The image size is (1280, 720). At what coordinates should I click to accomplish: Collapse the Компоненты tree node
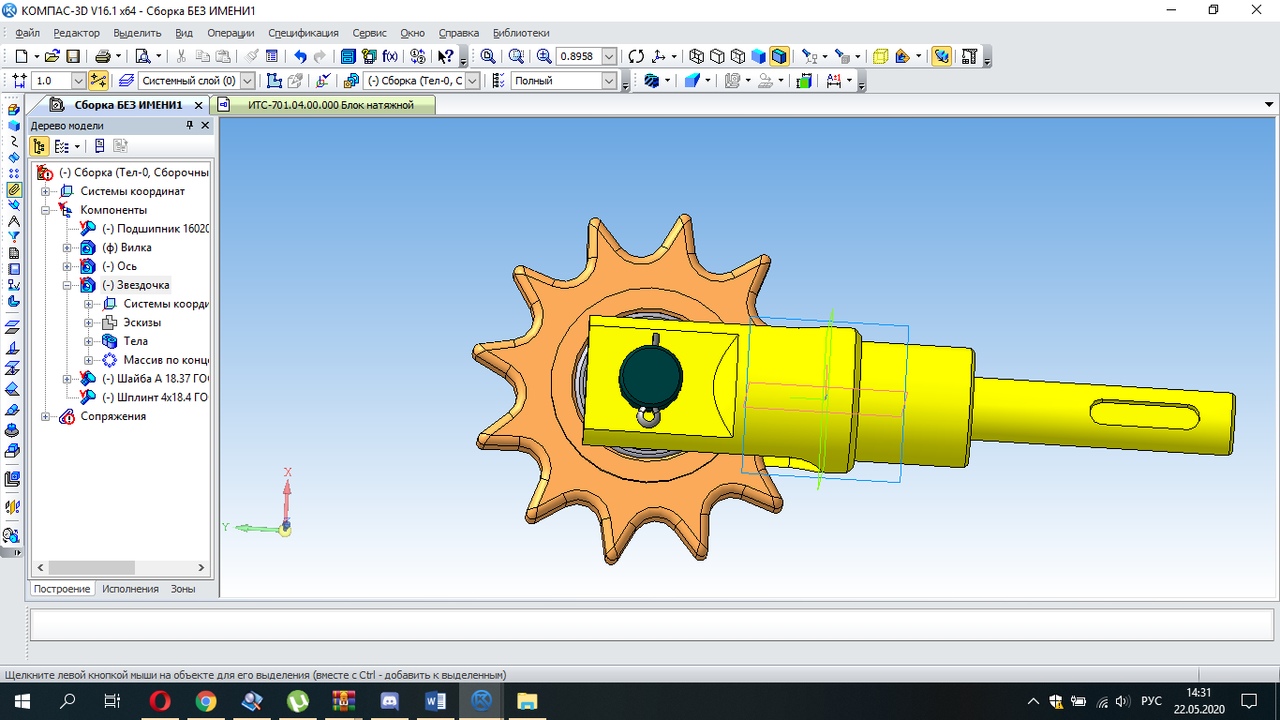coord(45,210)
